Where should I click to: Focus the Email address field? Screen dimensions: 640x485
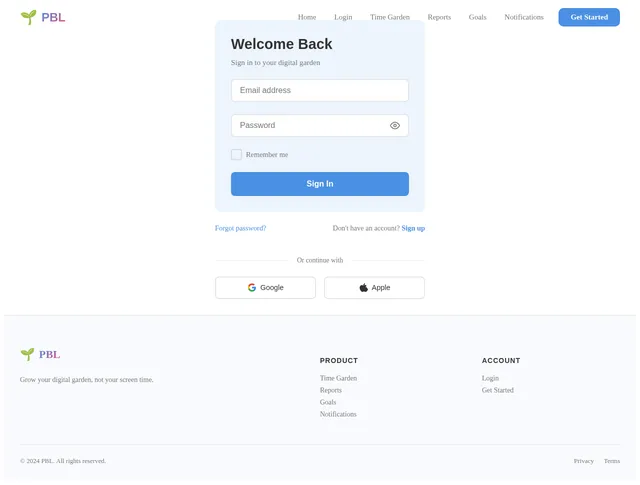click(x=320, y=90)
